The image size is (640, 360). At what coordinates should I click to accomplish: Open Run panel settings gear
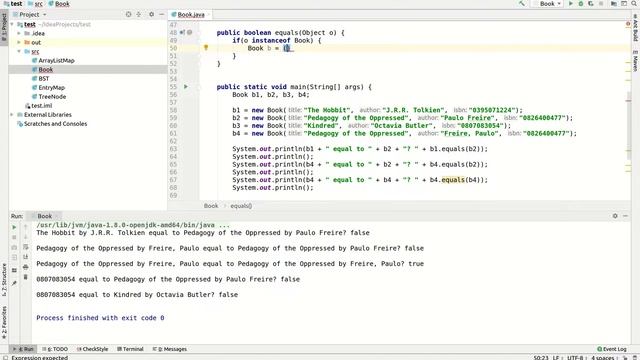click(615, 216)
